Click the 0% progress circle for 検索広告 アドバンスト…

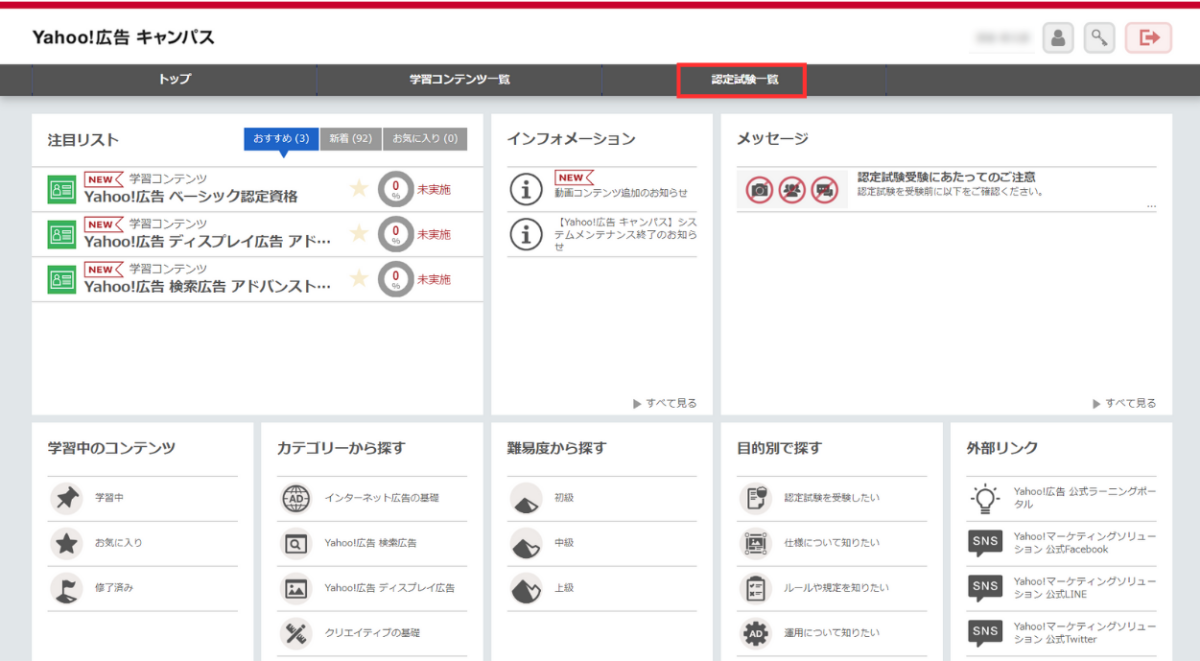(x=396, y=279)
